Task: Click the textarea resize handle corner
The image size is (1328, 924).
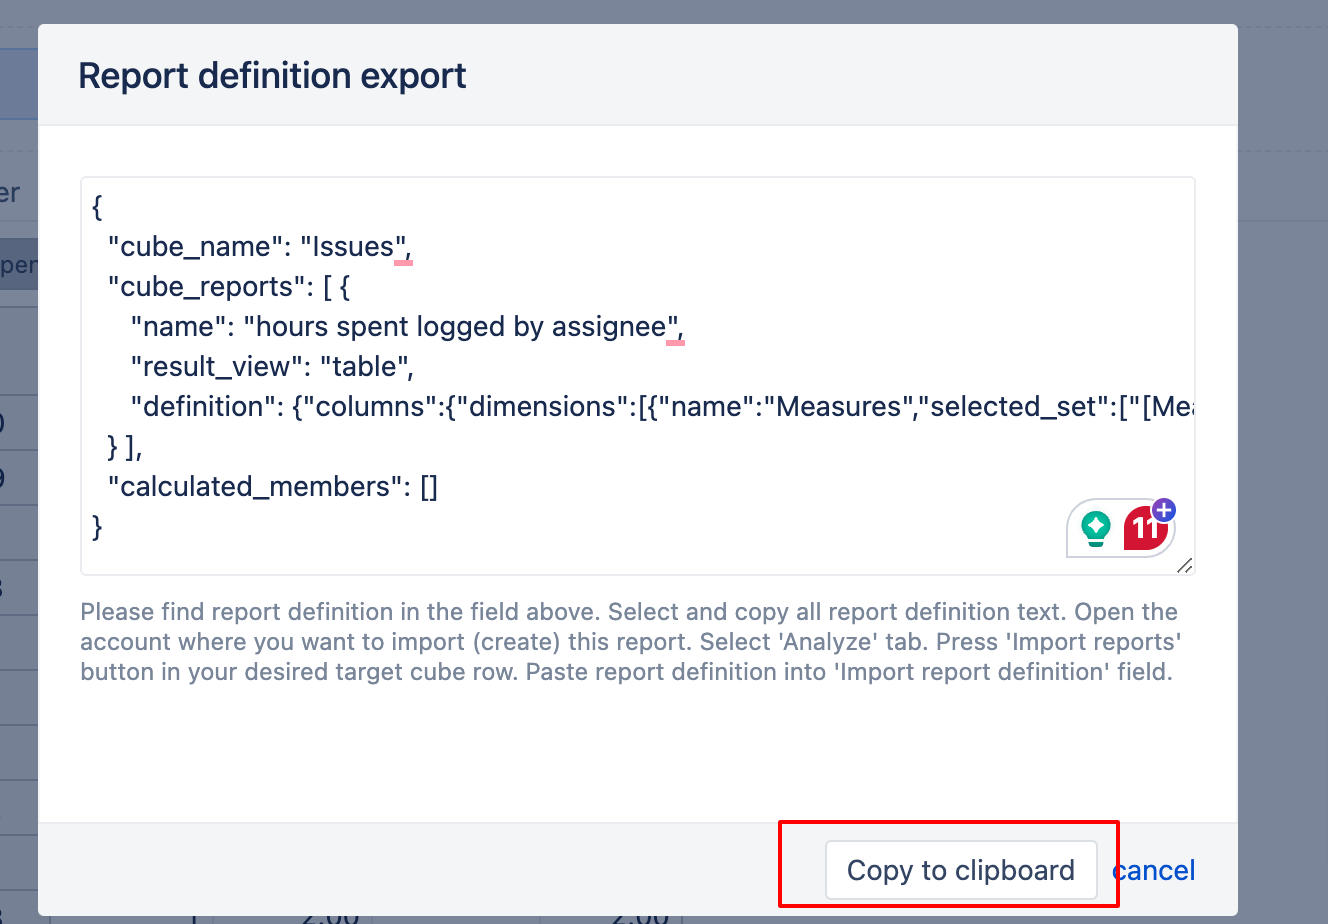Action: pos(1184,565)
